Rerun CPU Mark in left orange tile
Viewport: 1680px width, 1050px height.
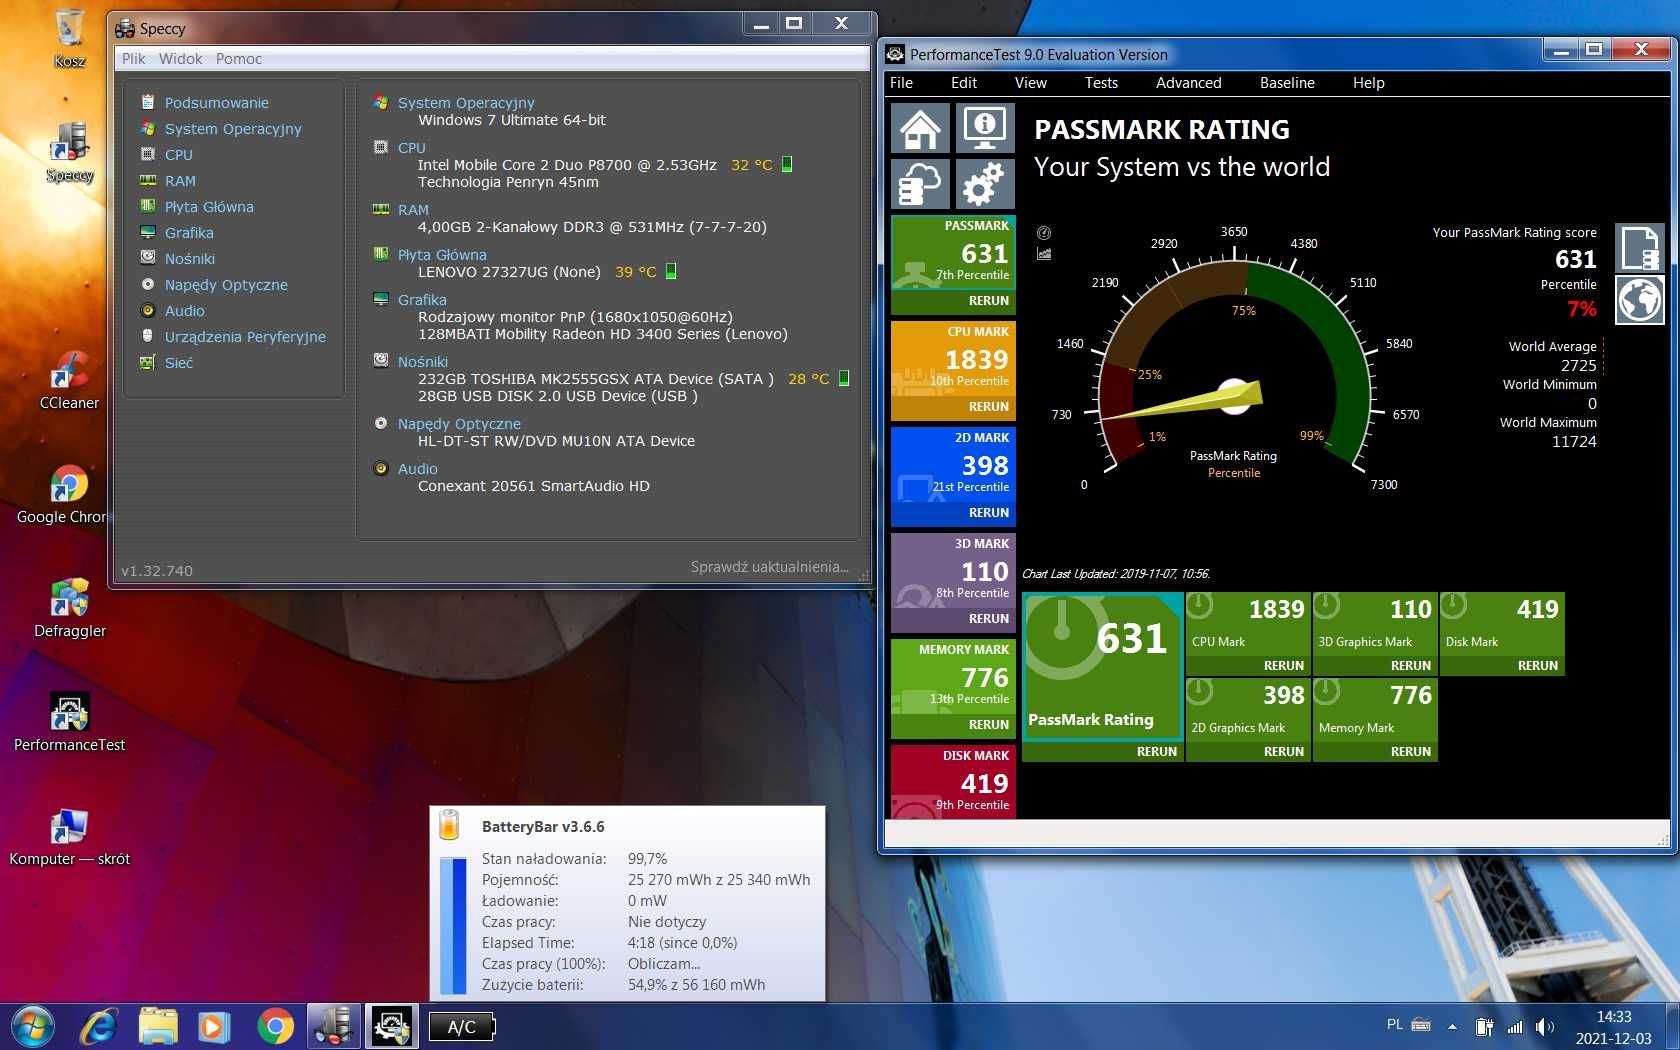pos(988,407)
